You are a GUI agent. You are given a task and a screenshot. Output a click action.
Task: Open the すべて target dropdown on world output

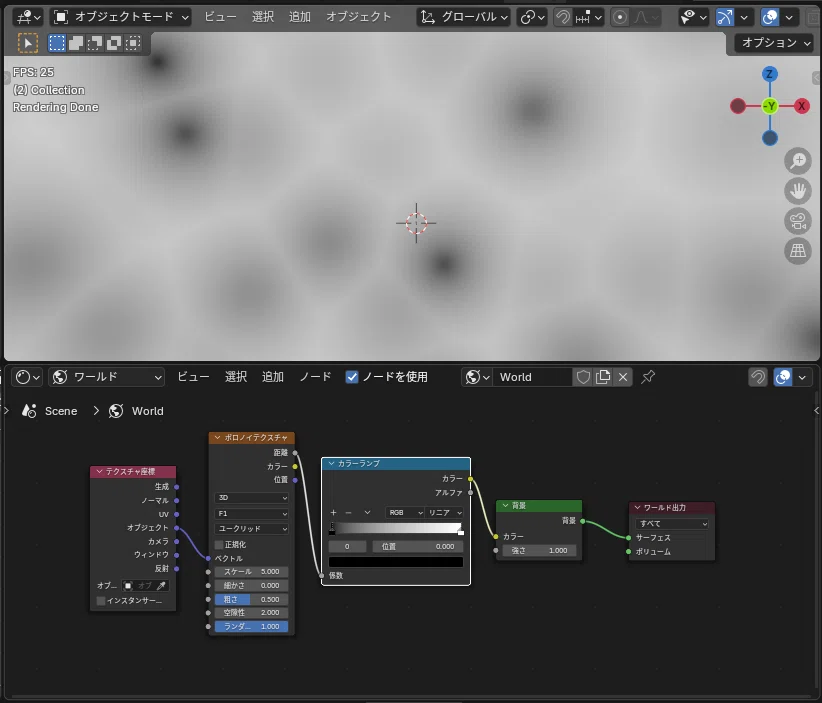point(672,524)
